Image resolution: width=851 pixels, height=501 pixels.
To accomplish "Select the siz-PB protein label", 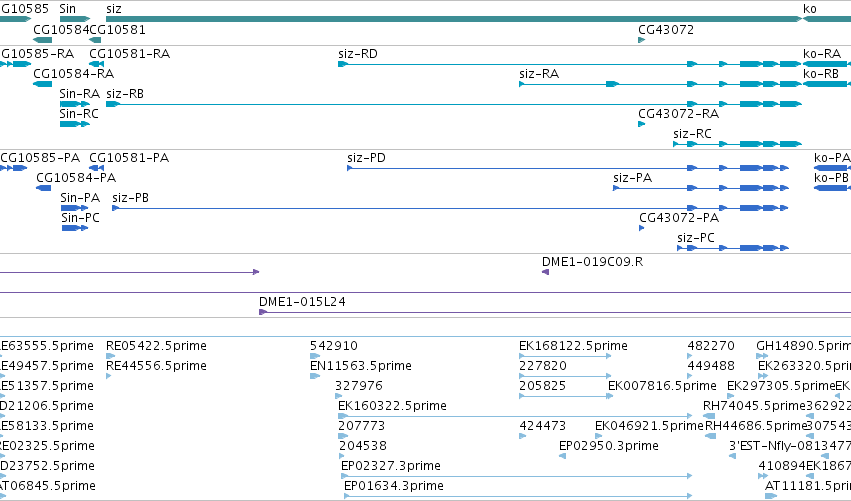I will pyautogui.click(x=130, y=198).
